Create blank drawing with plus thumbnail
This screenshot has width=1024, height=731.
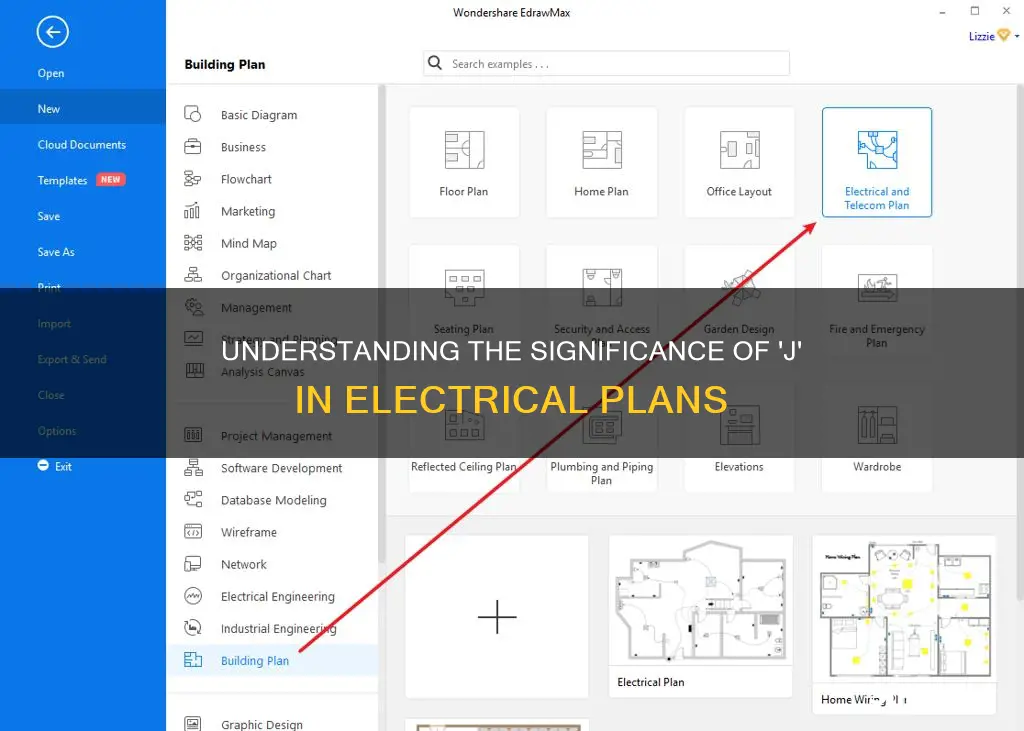tap(497, 616)
